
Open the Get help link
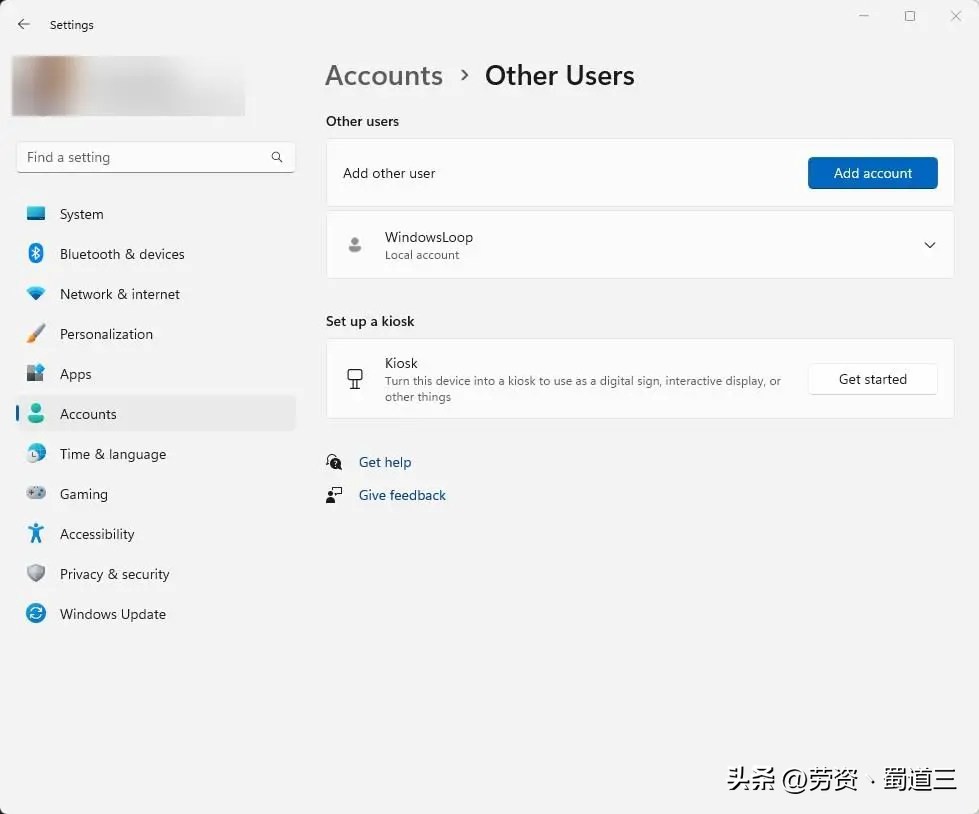[x=385, y=462]
